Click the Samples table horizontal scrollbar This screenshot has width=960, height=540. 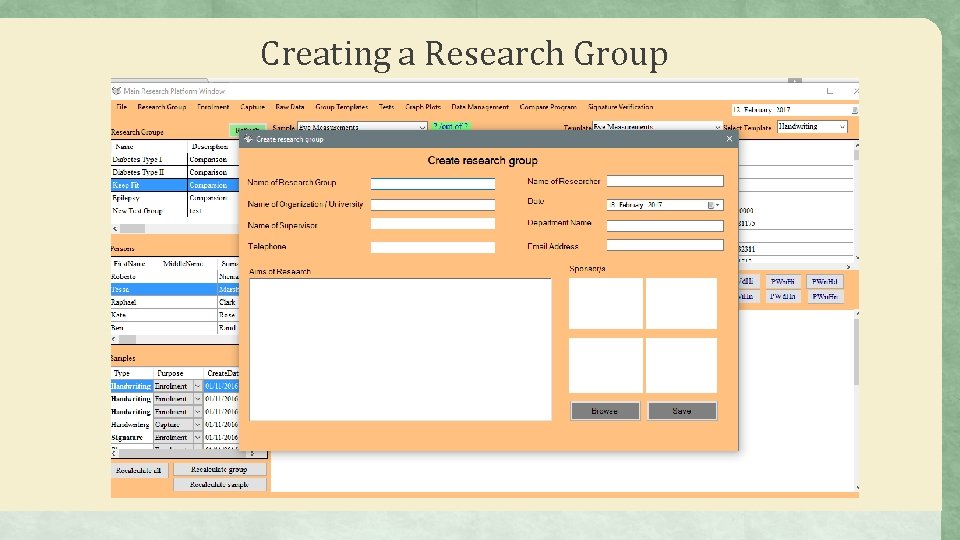click(184, 454)
